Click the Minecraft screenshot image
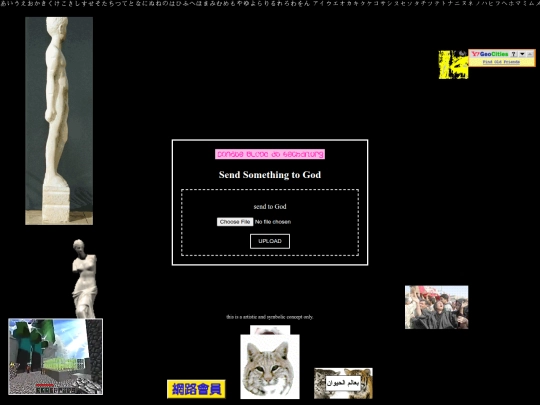Screen dimensions: 540x405 click(55, 356)
